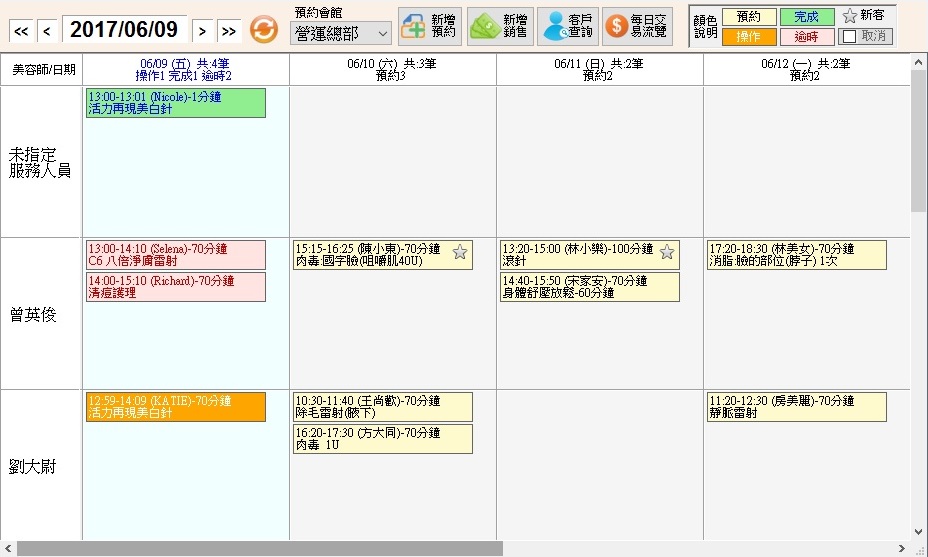Open 客戶查詢 customer search
Screen dimensions: 928x557
click(x=568, y=26)
